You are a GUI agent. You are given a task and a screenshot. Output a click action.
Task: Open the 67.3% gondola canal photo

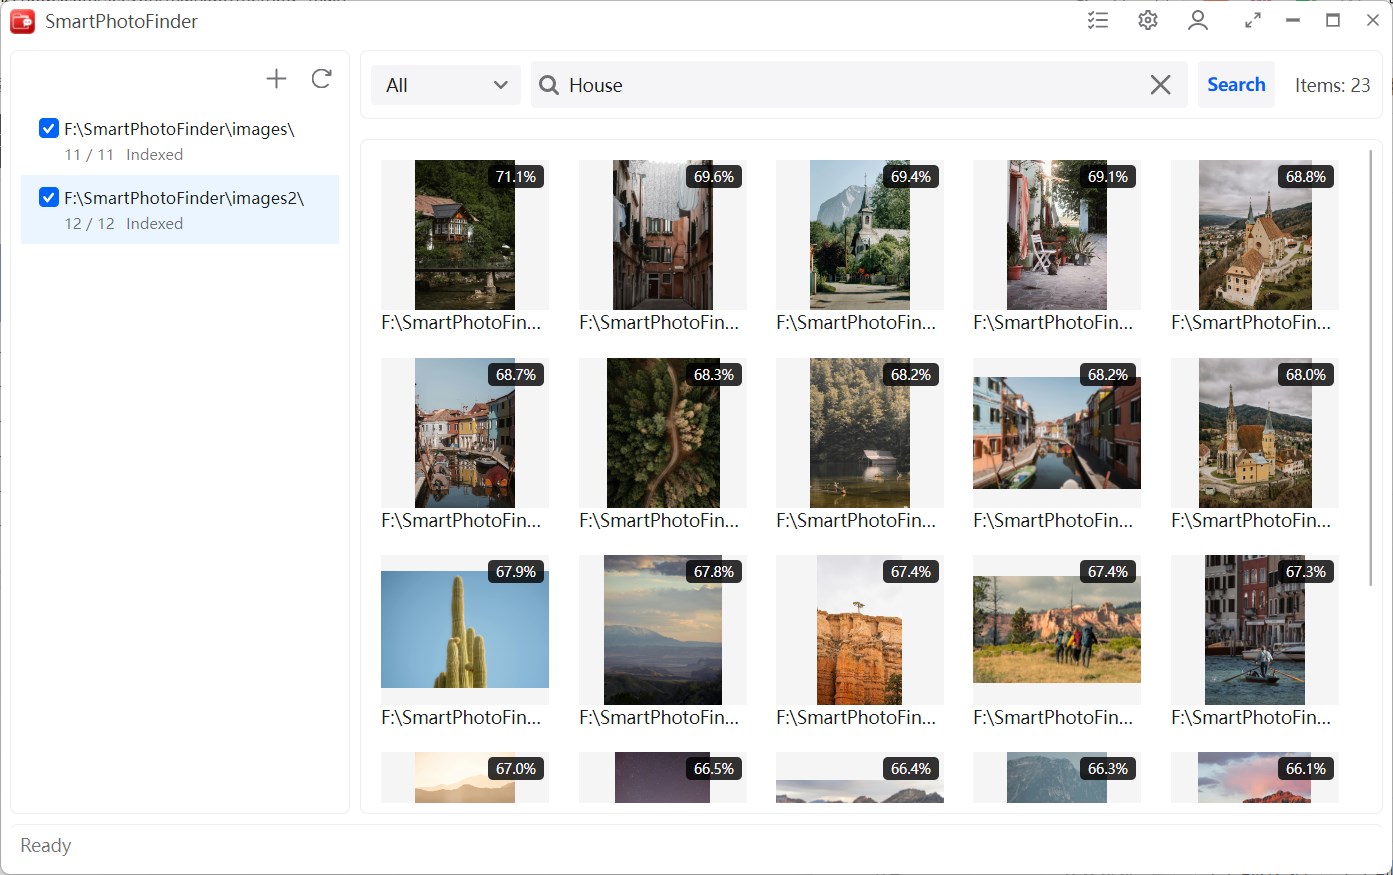click(x=1255, y=630)
